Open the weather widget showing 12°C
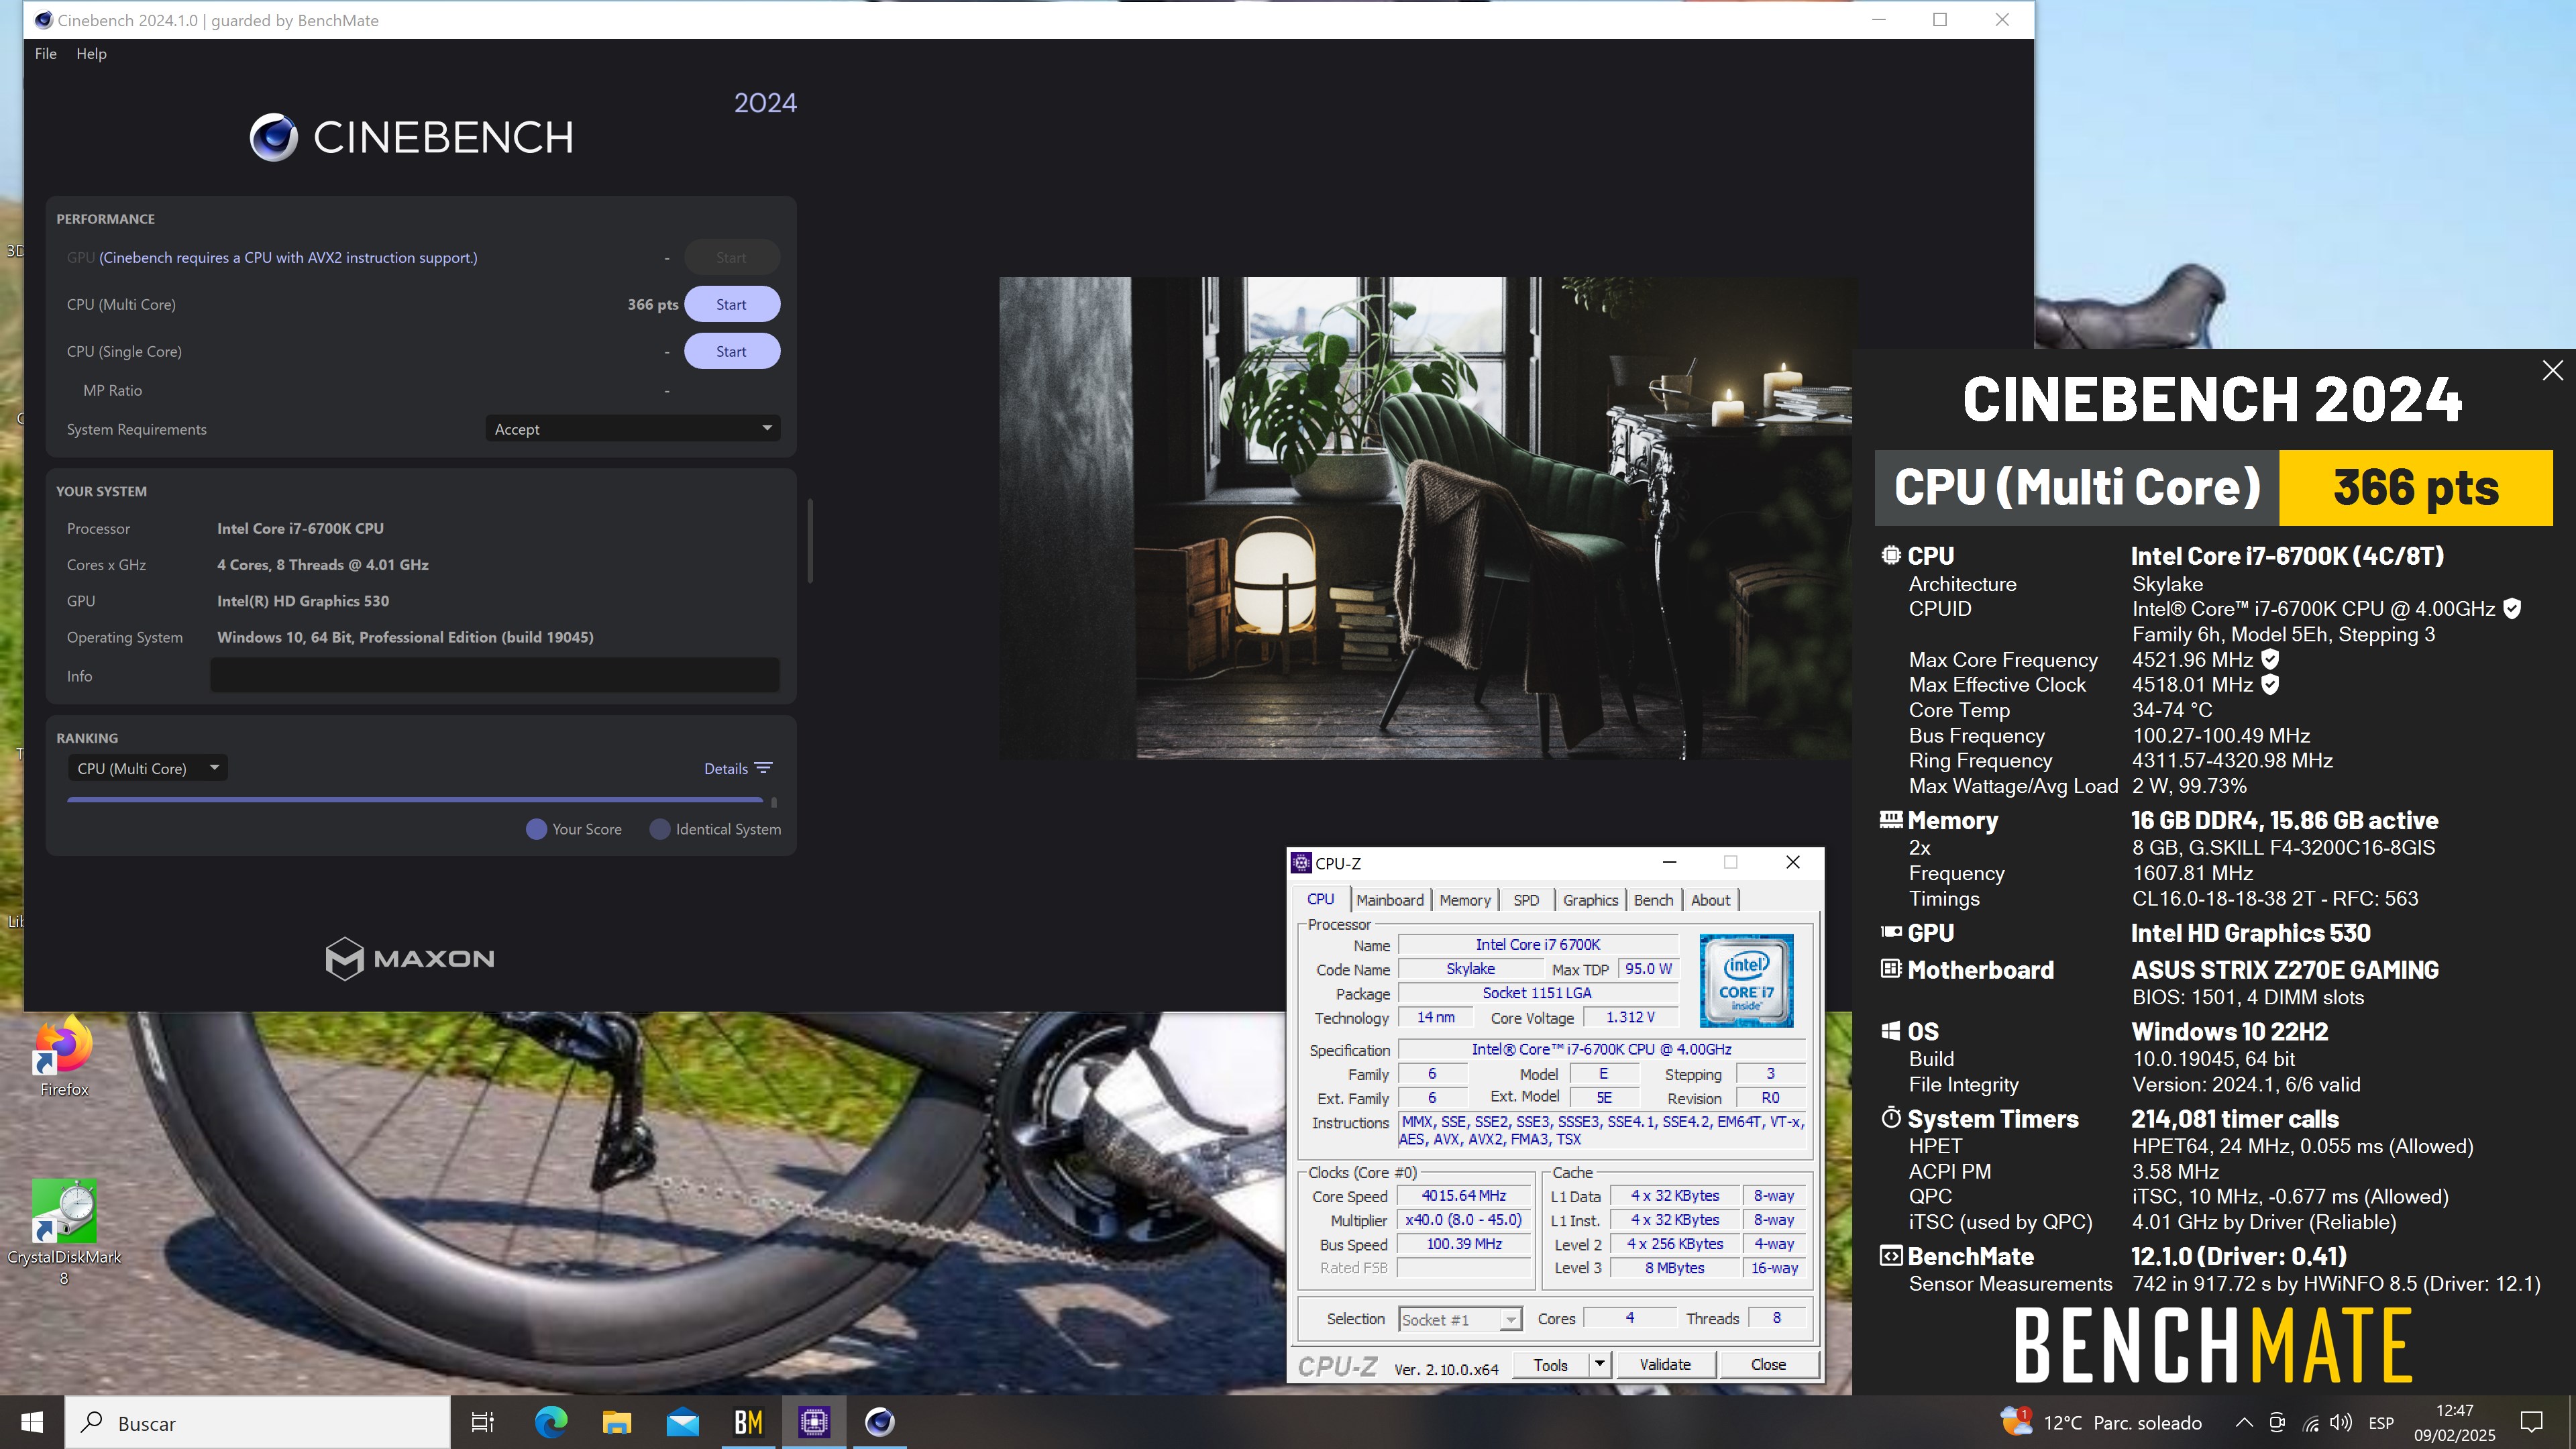The image size is (2576, 1449). 2100,1422
